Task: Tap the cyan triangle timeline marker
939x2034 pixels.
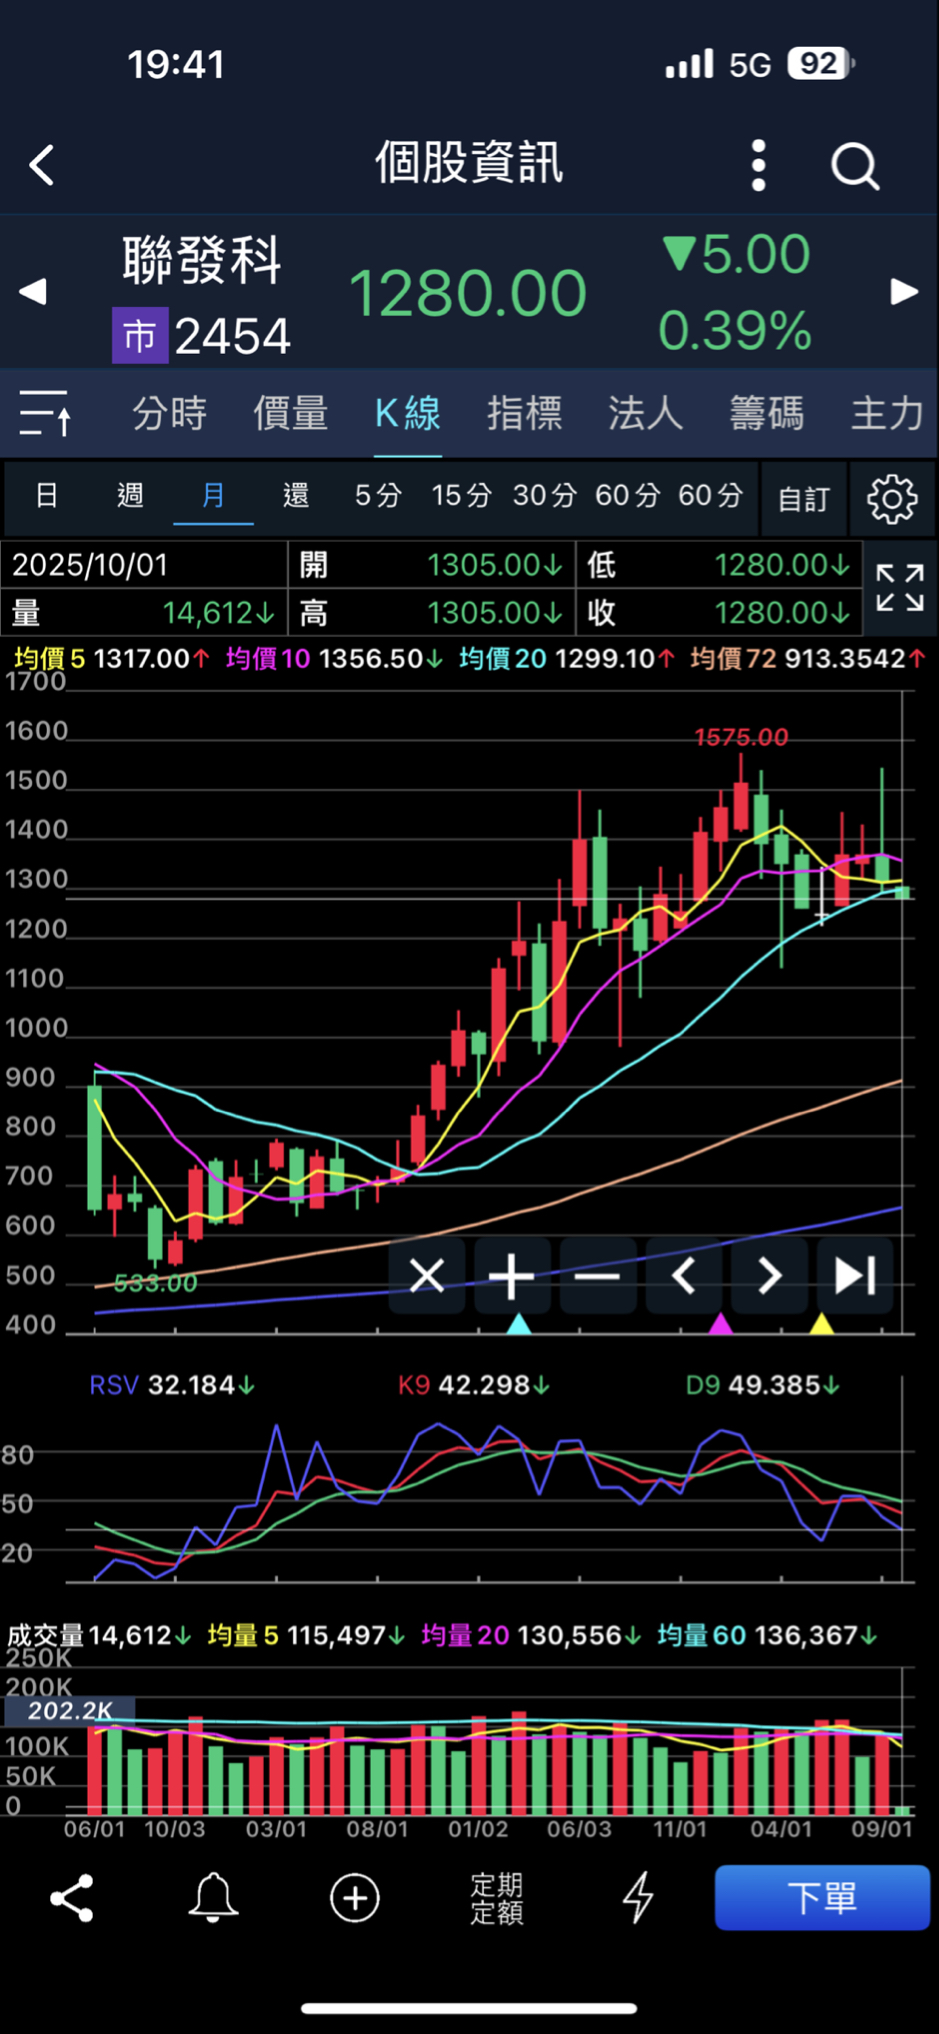Action: pyautogui.click(x=519, y=1324)
